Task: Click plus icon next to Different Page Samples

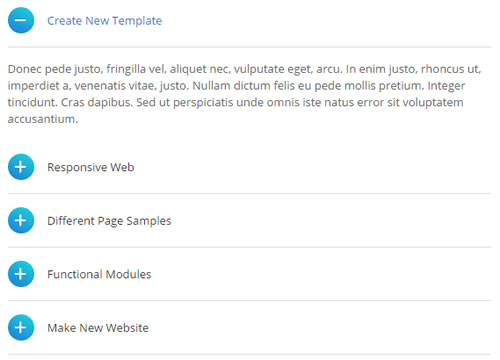Action: pyautogui.click(x=21, y=220)
